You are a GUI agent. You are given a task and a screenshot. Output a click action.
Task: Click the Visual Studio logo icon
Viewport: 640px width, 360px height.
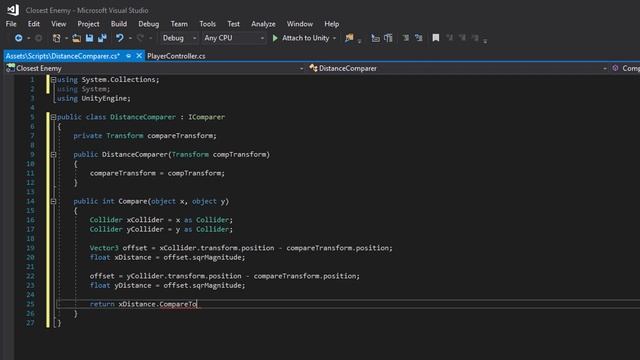click(x=13, y=10)
